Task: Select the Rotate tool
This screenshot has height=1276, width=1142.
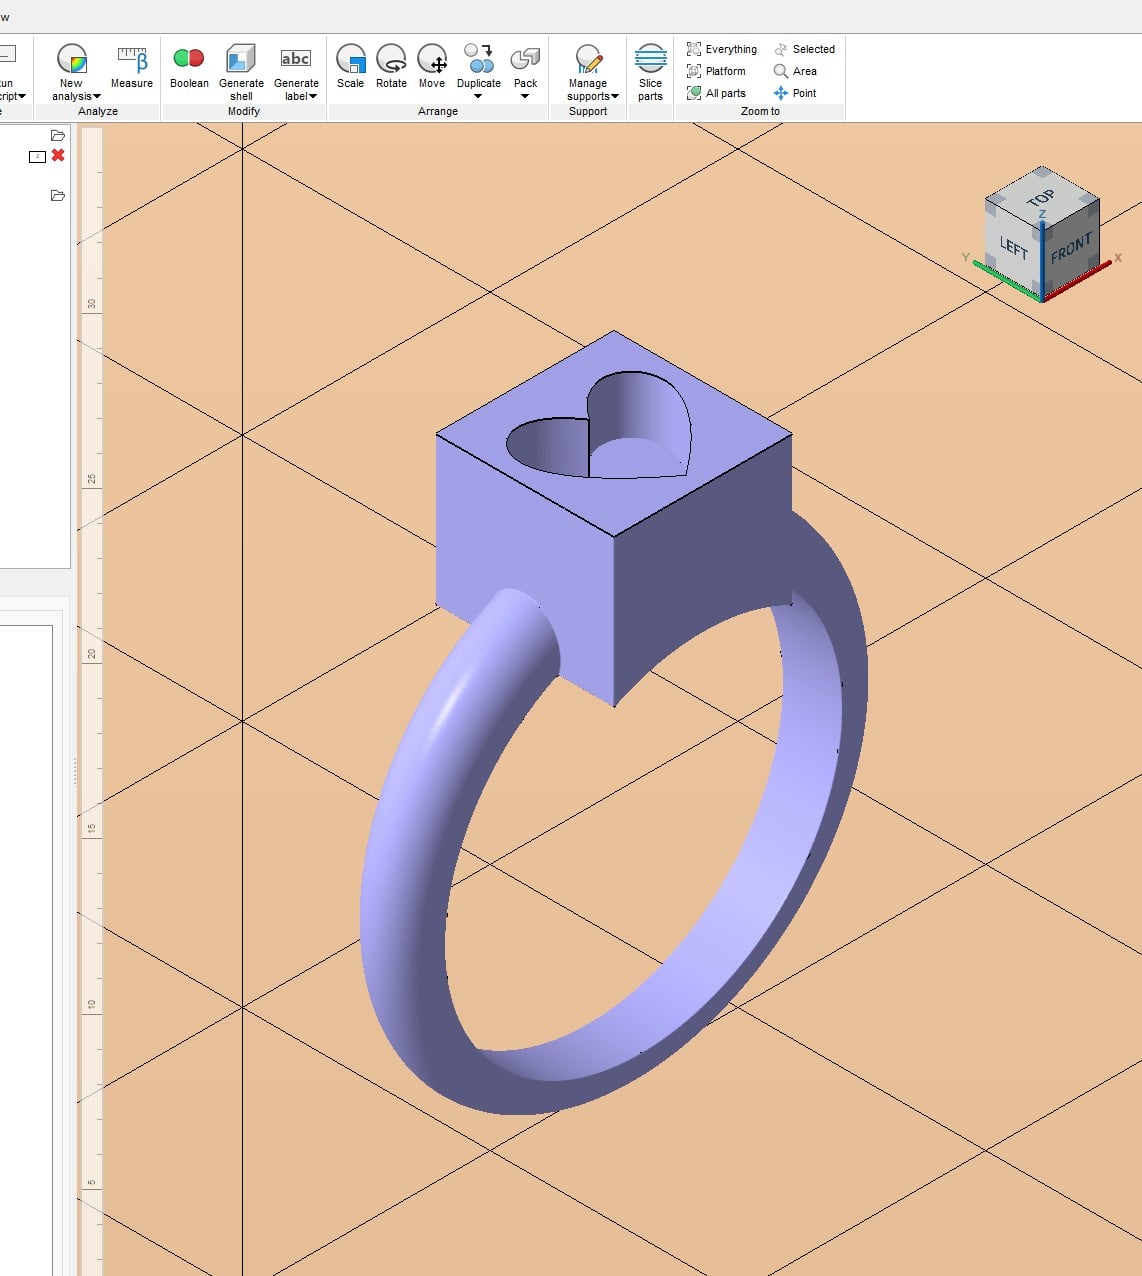Action: point(391,67)
